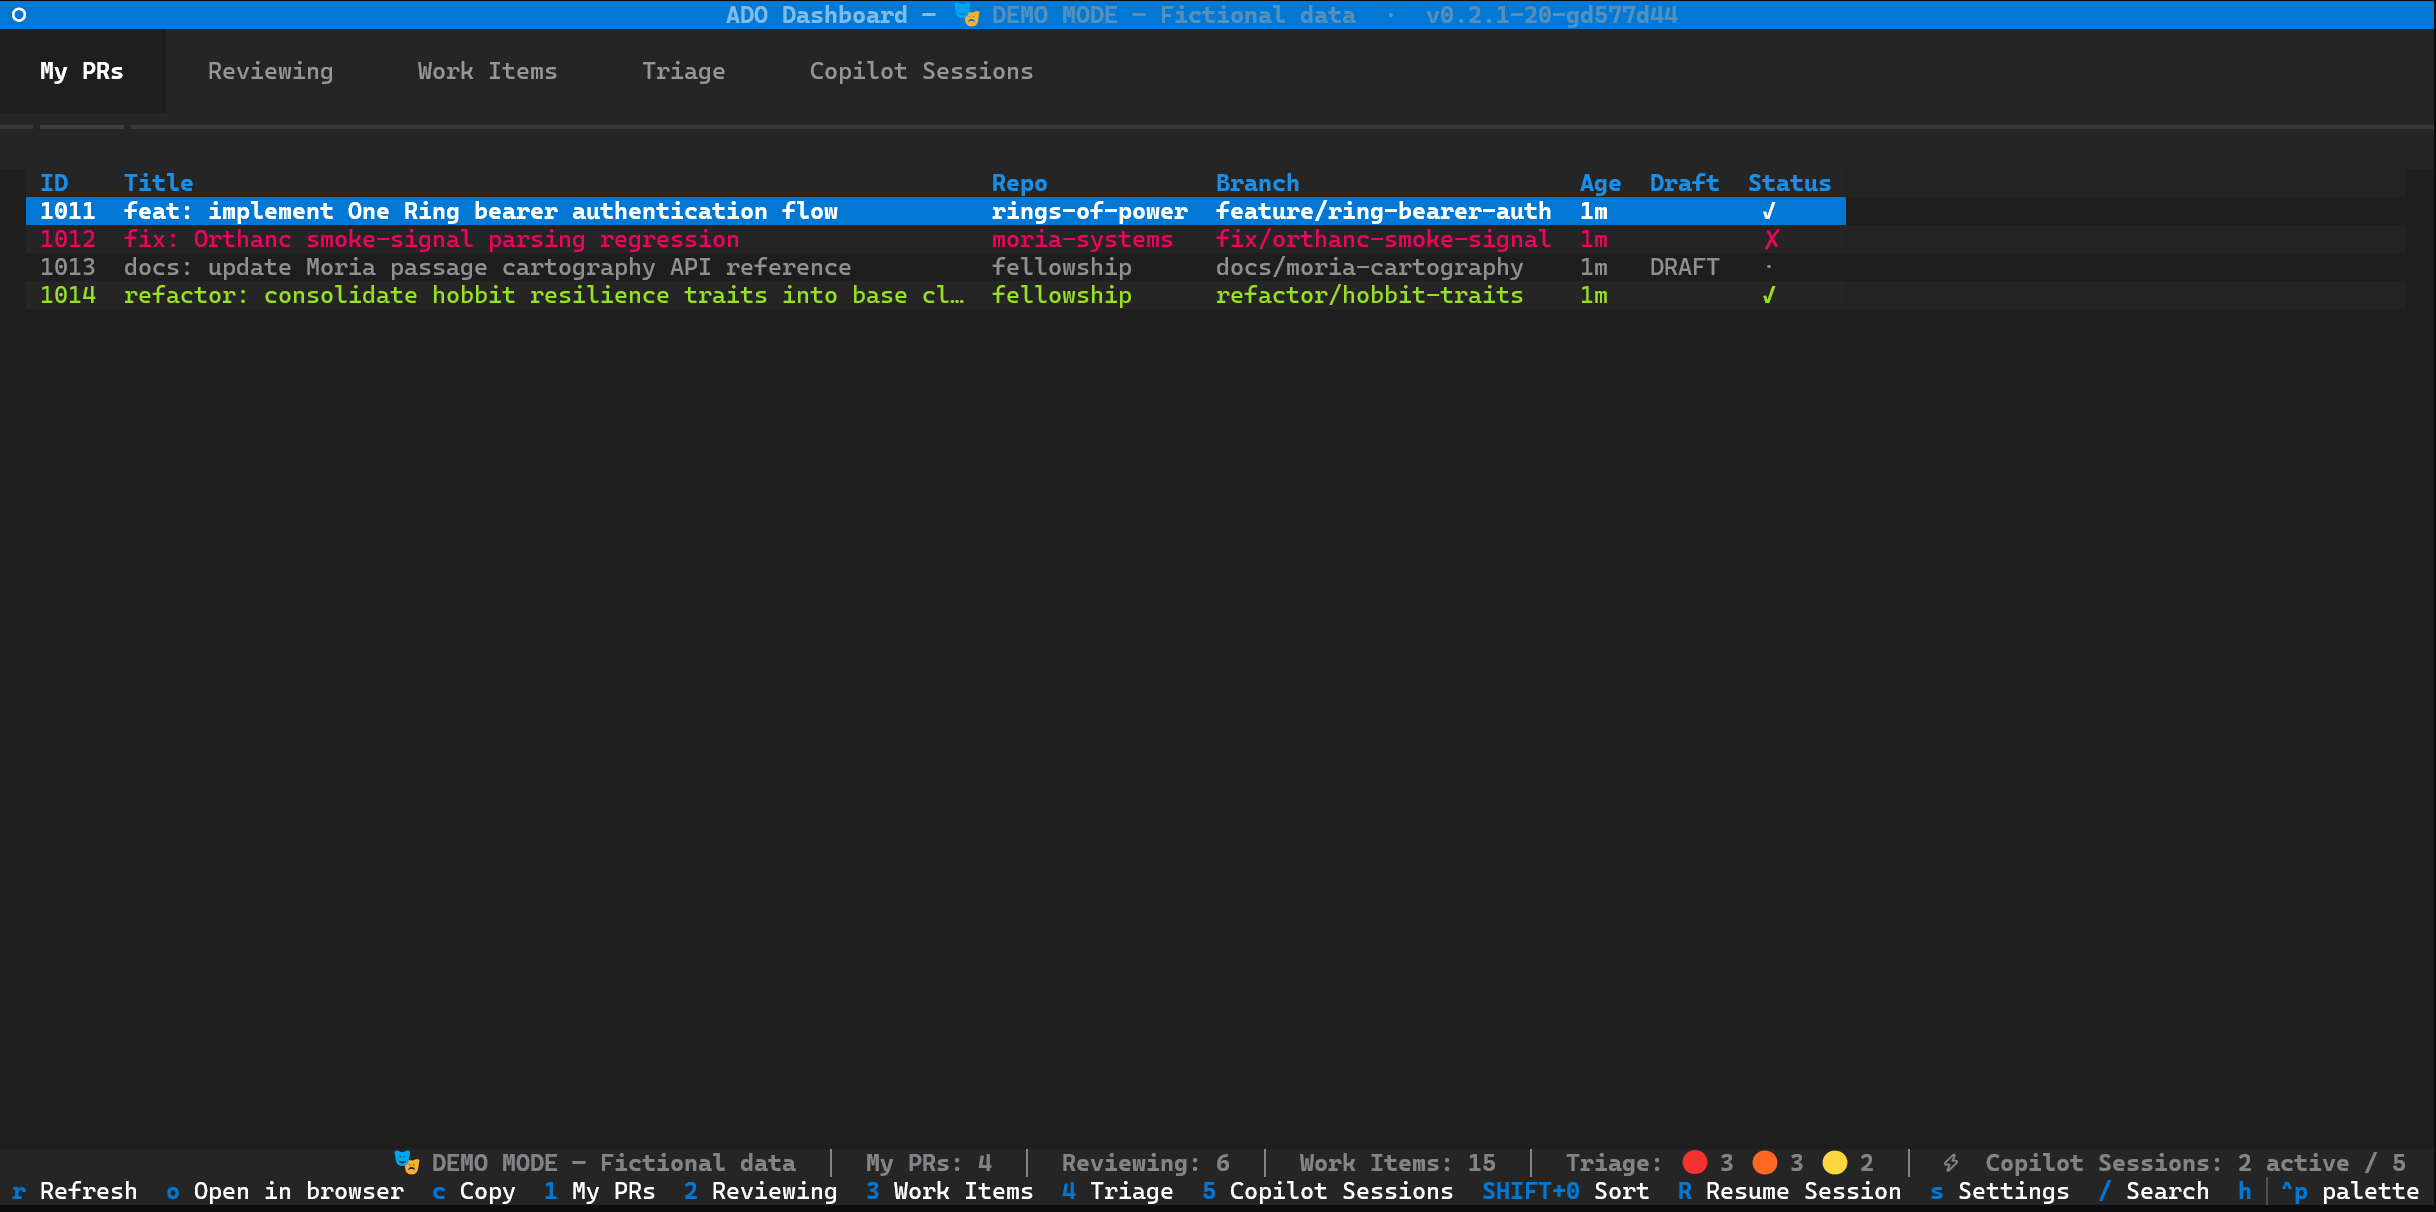The width and height of the screenshot is (2436, 1212).
Task: Click the green check status of PR 1014
Action: pyautogui.click(x=1769, y=295)
